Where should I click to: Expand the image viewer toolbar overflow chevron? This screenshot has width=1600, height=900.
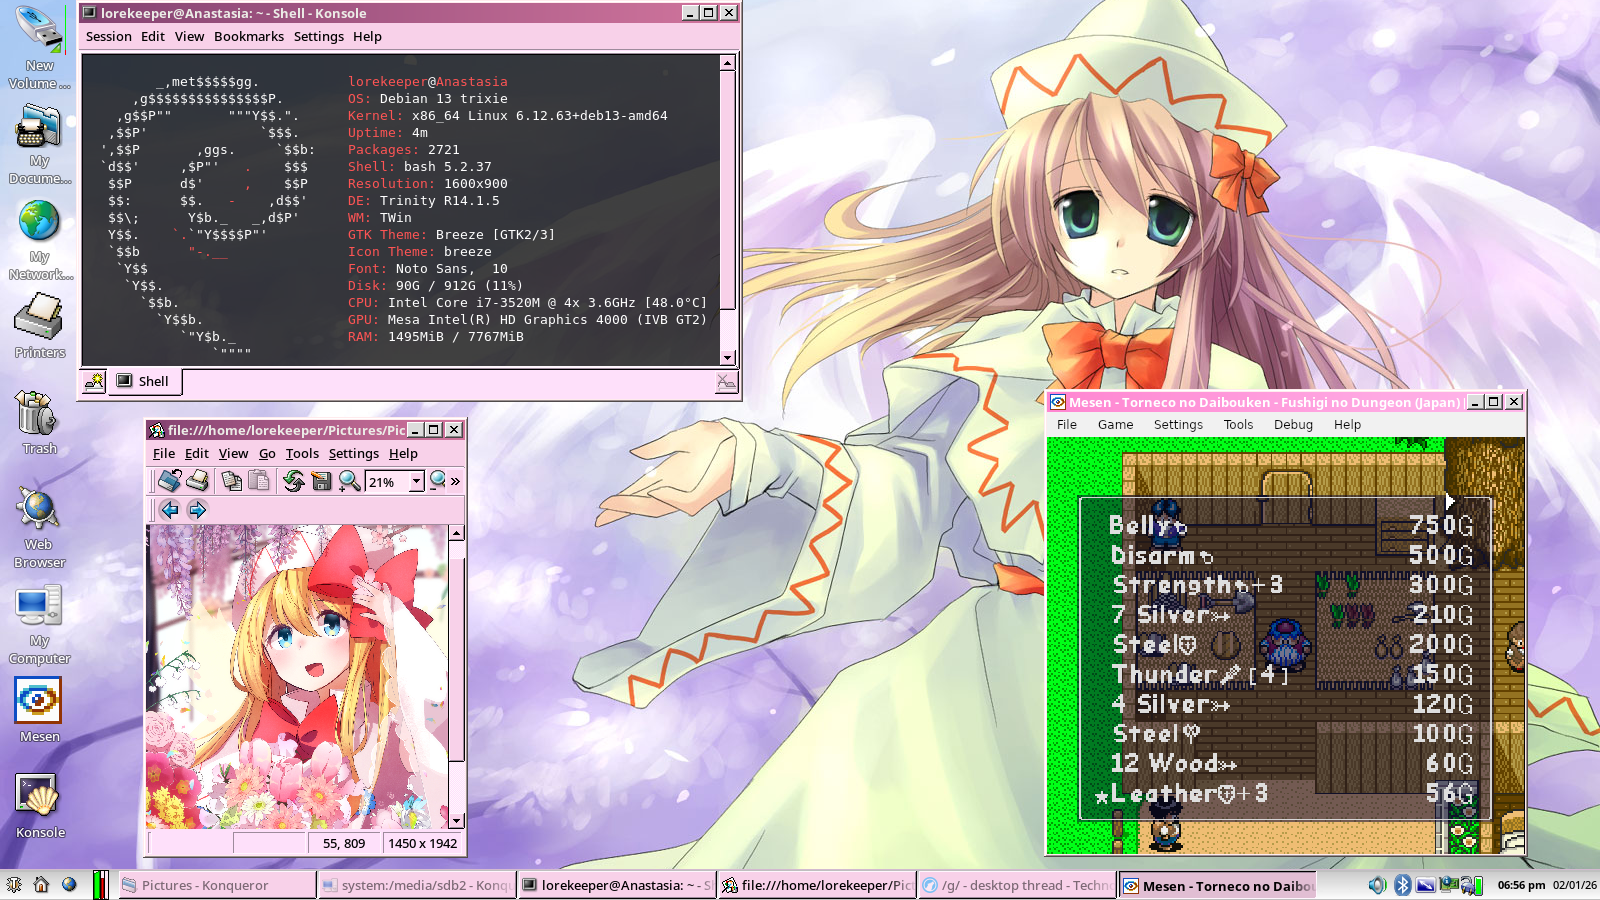[x=456, y=481]
